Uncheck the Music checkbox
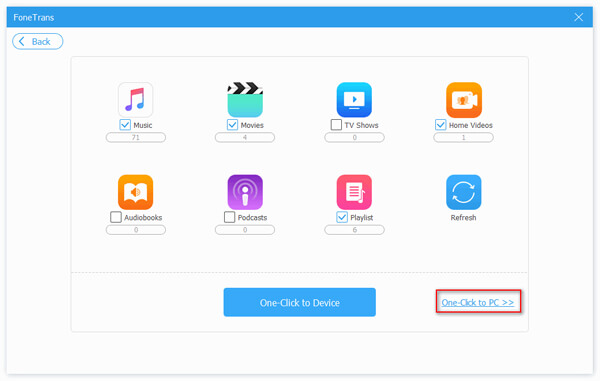 tap(125, 125)
